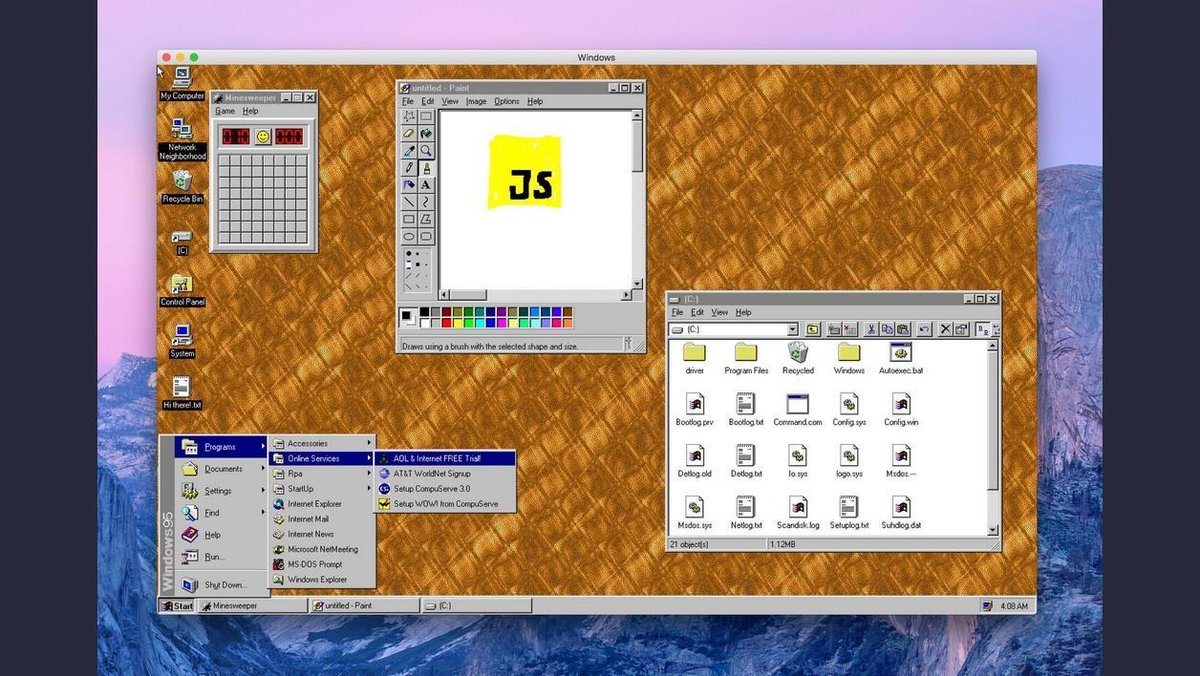Launch Internet Explorer from Programs menu

(321, 504)
